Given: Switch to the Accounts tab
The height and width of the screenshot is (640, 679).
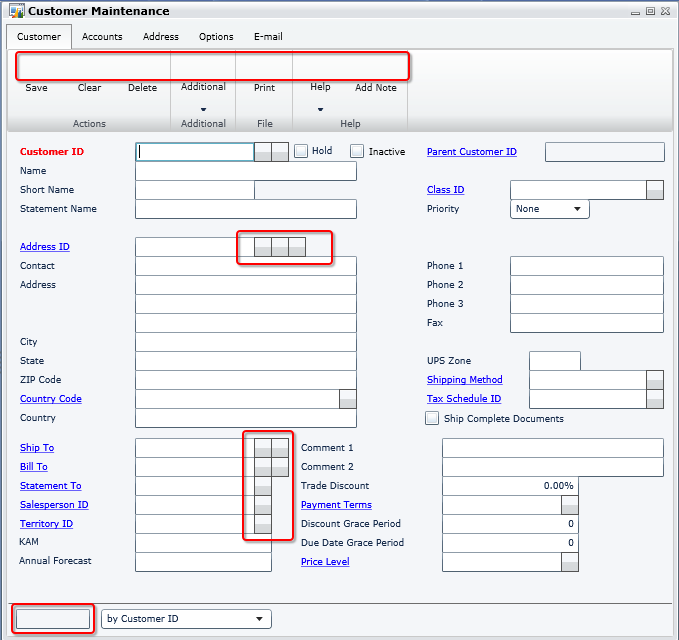Looking at the screenshot, I should click(x=102, y=37).
